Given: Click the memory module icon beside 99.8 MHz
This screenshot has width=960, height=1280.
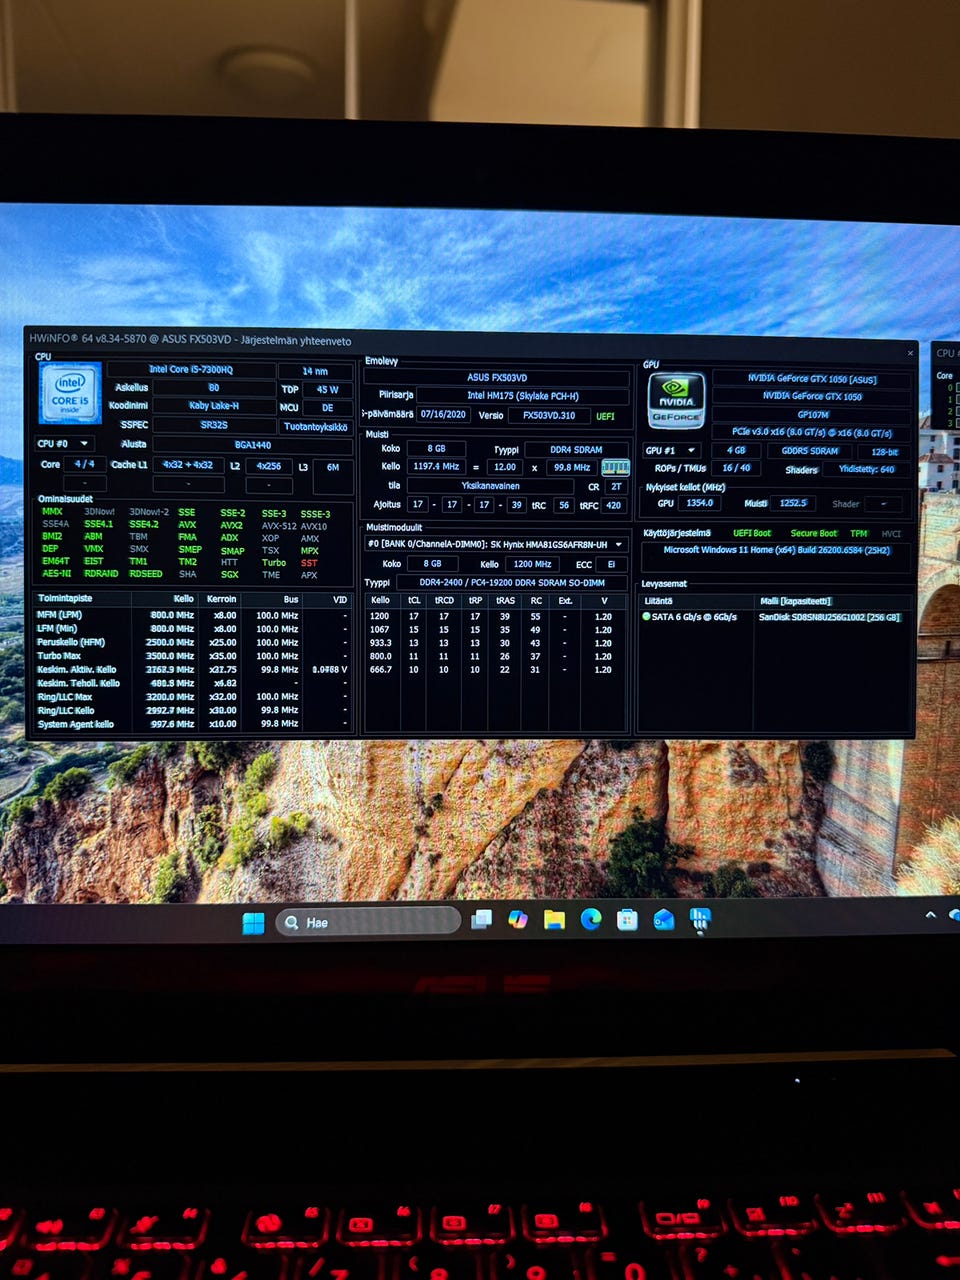Looking at the screenshot, I should tap(615, 467).
